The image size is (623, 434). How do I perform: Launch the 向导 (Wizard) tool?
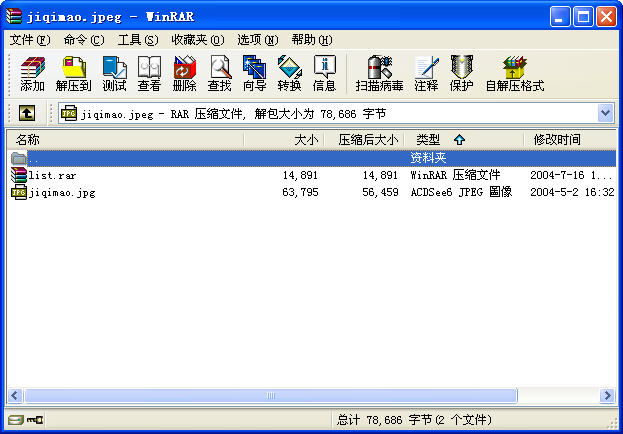[x=254, y=74]
